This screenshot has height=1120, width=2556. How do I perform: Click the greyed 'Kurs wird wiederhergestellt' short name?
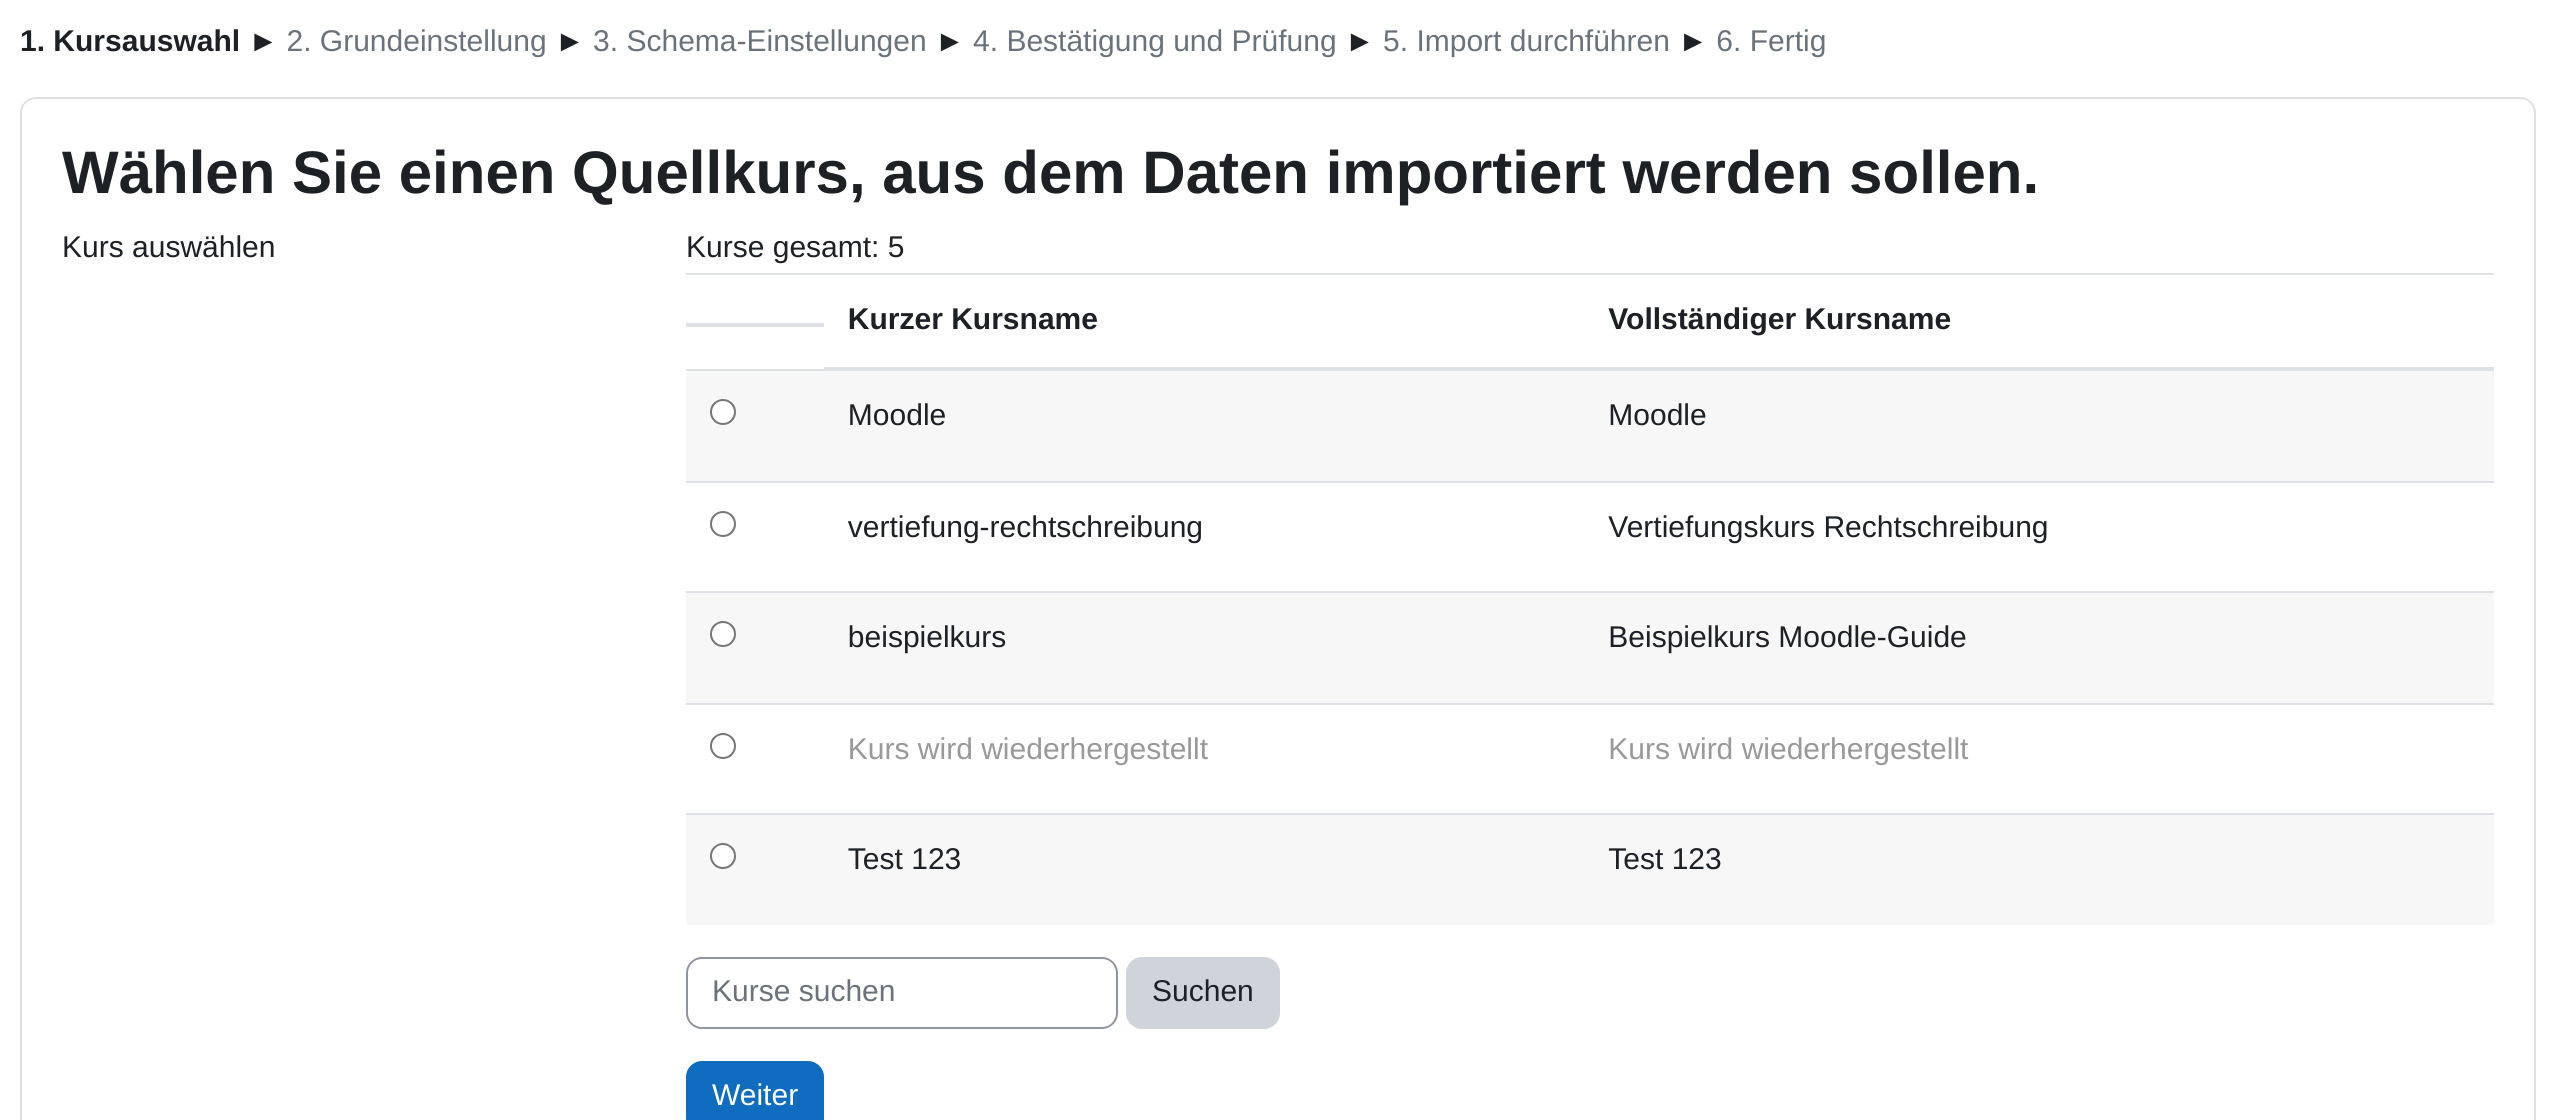(1028, 749)
